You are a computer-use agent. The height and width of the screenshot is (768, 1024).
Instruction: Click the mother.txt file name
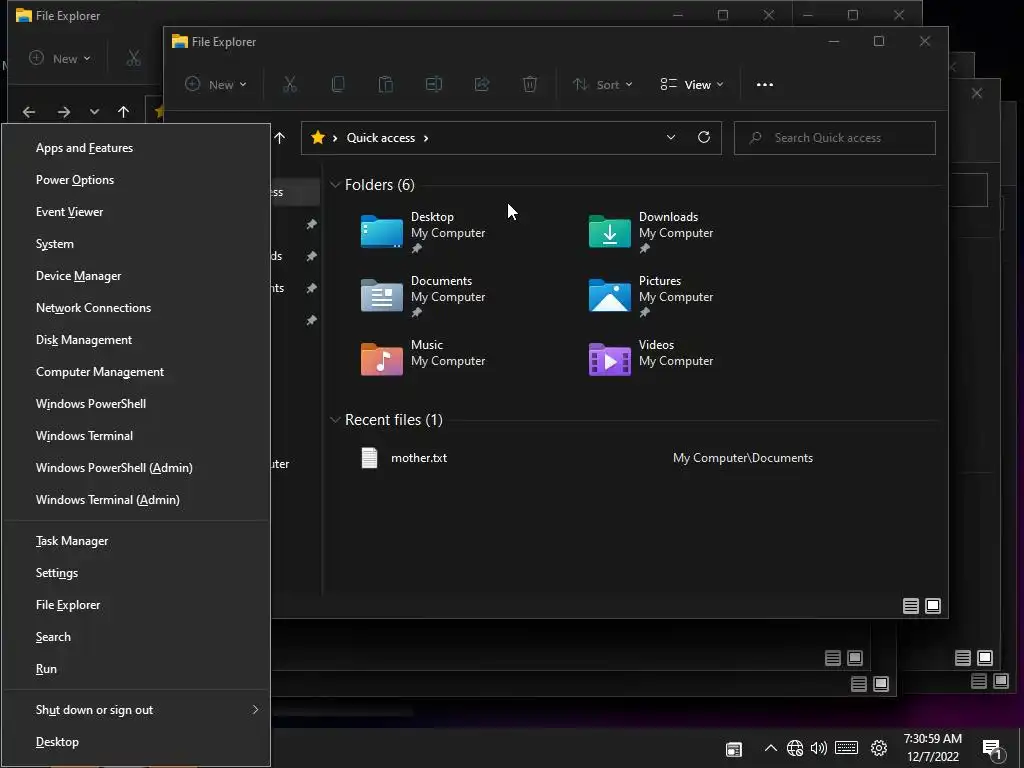pos(419,458)
